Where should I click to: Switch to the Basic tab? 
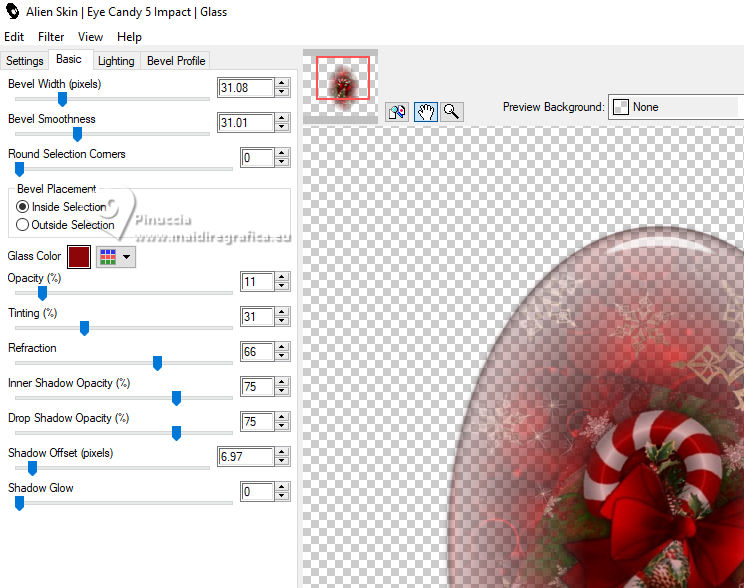(69, 59)
